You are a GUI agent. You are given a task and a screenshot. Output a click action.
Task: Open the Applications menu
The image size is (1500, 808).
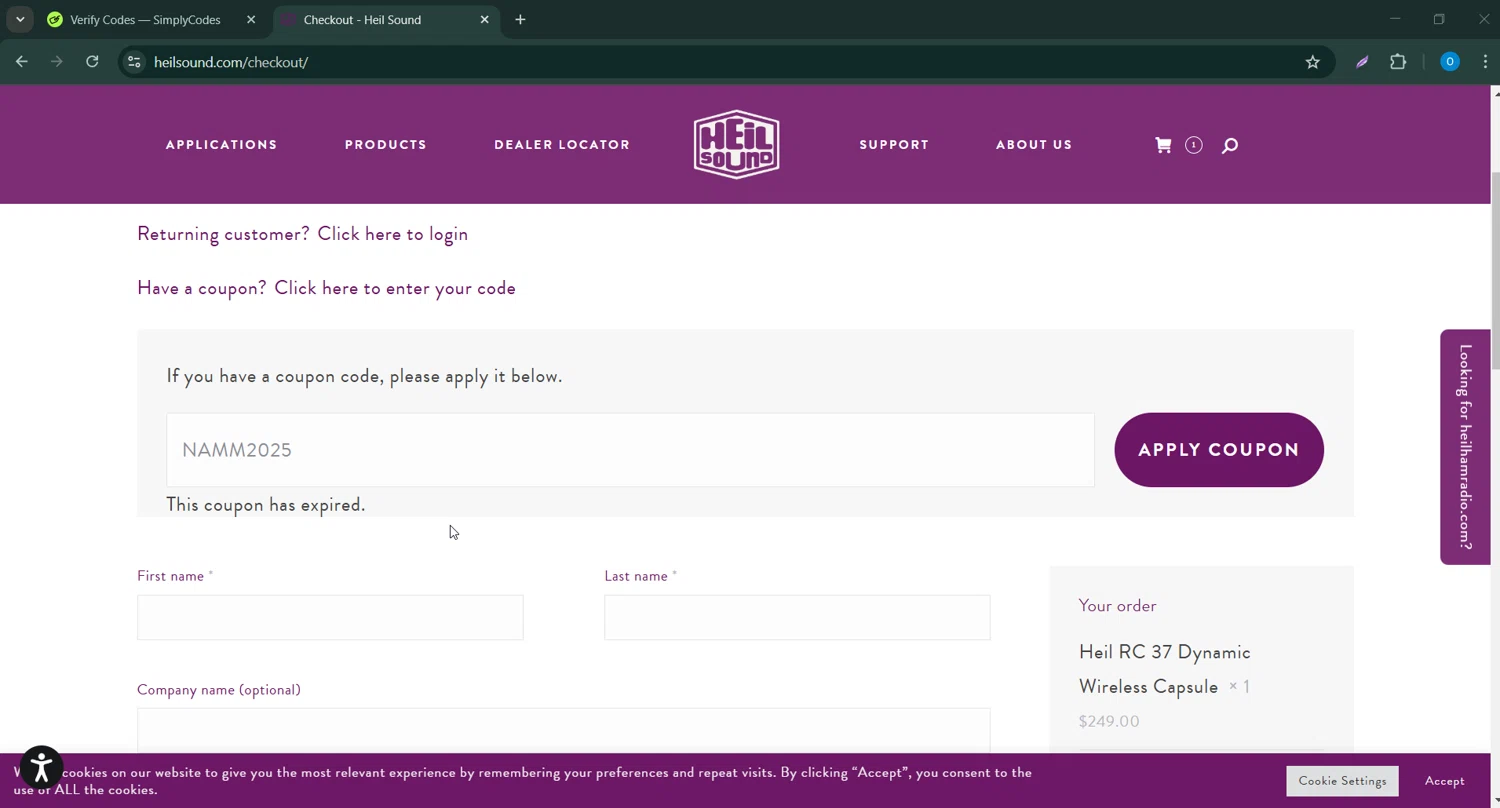221,145
